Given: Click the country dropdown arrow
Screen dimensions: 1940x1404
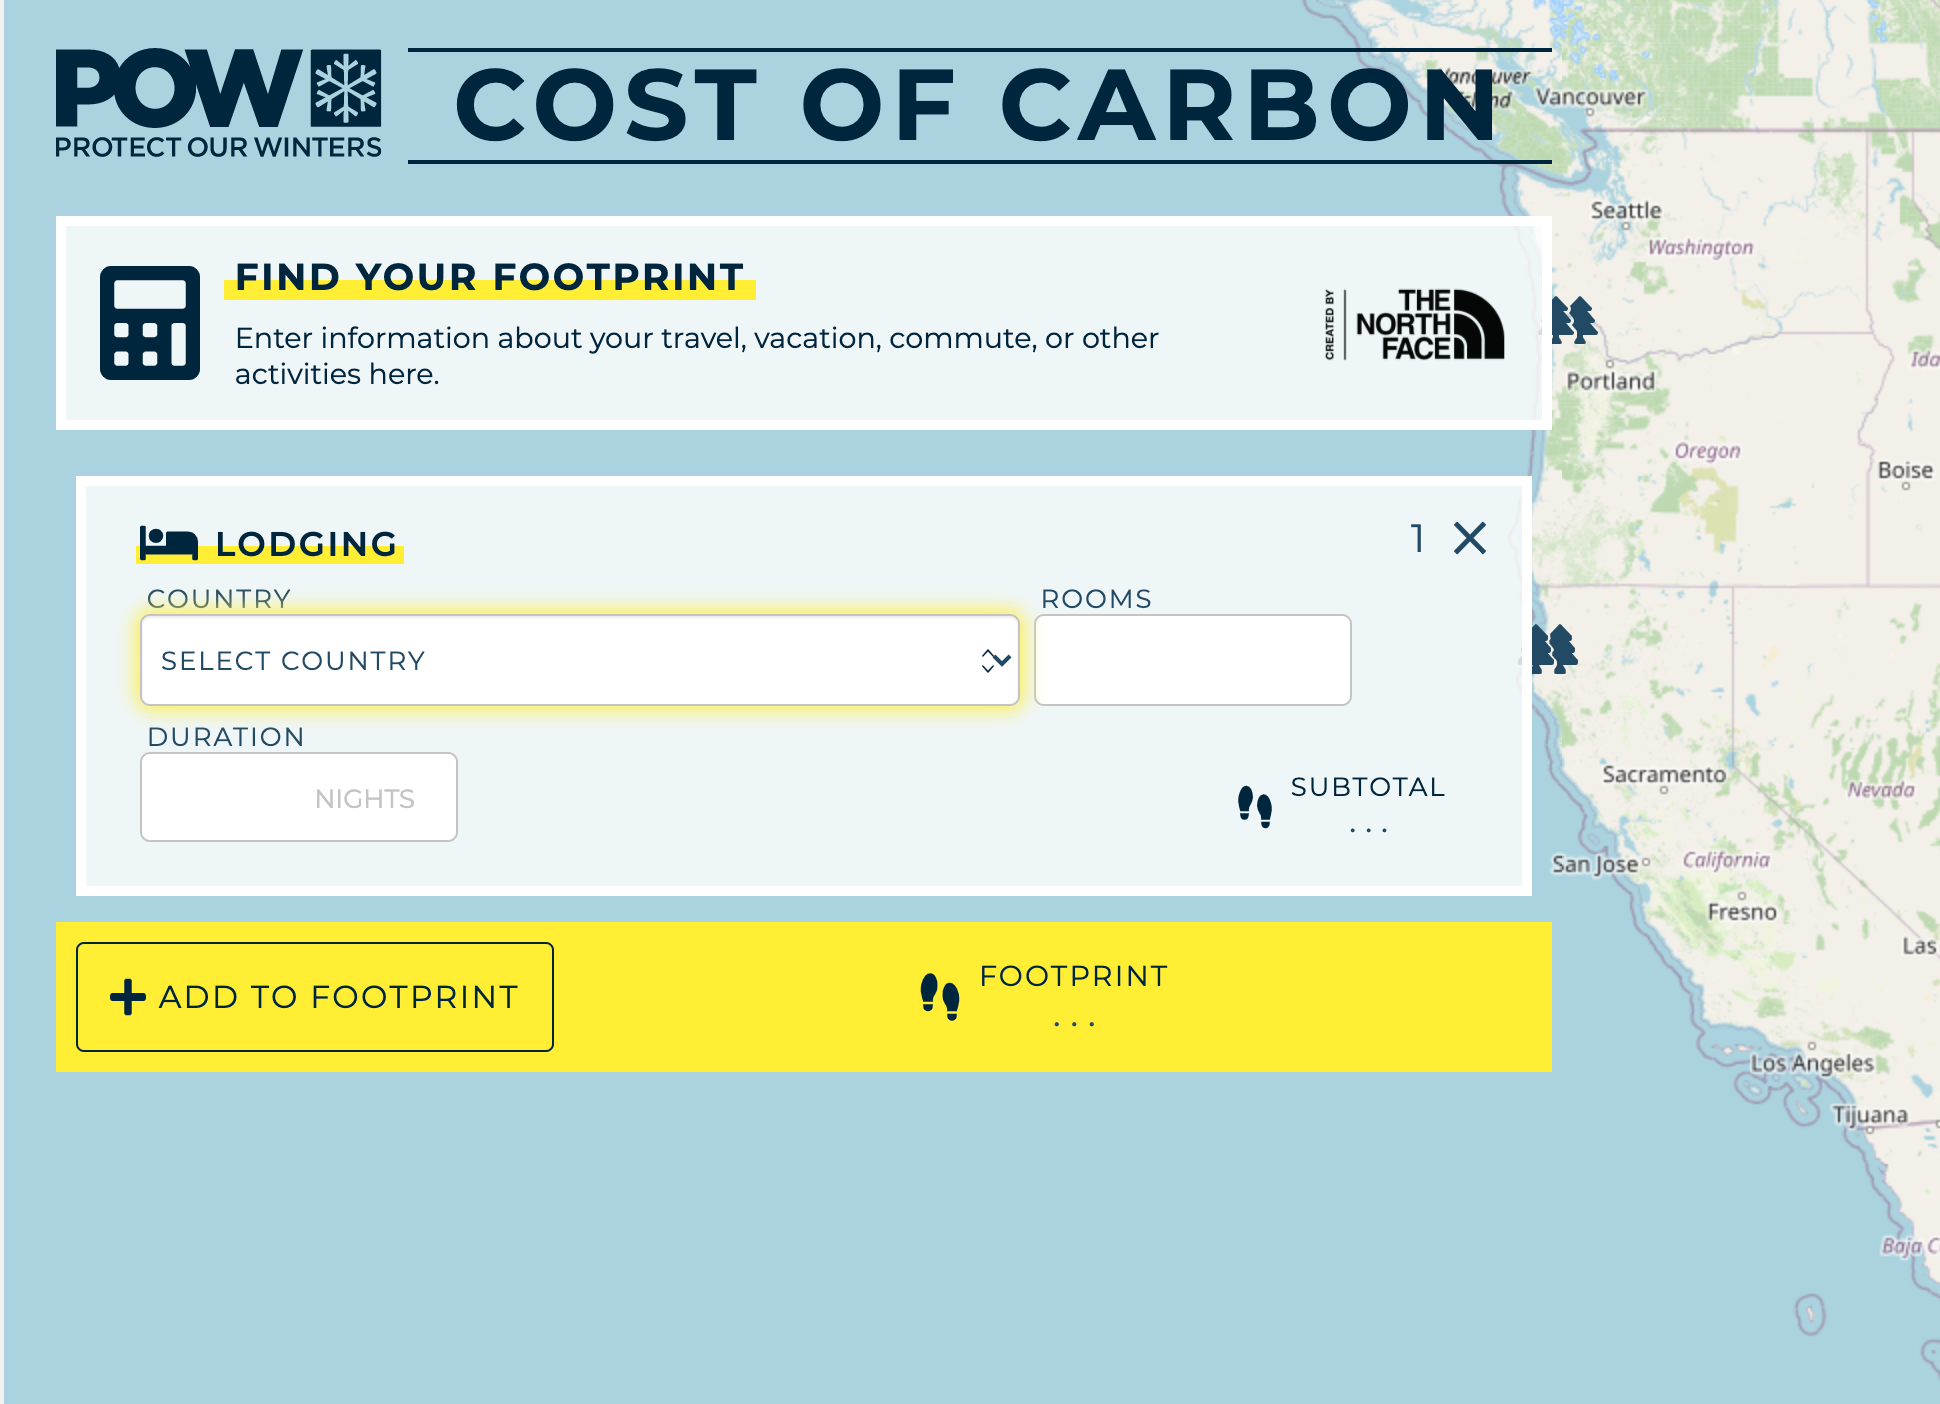Looking at the screenshot, I should (x=996, y=661).
